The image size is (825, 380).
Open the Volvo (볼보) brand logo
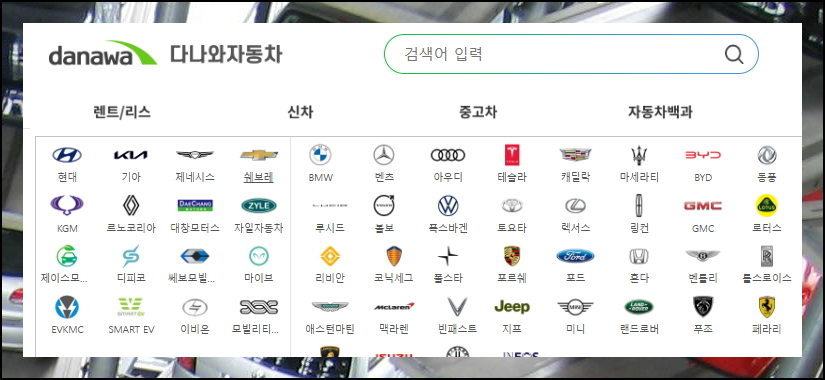384,205
